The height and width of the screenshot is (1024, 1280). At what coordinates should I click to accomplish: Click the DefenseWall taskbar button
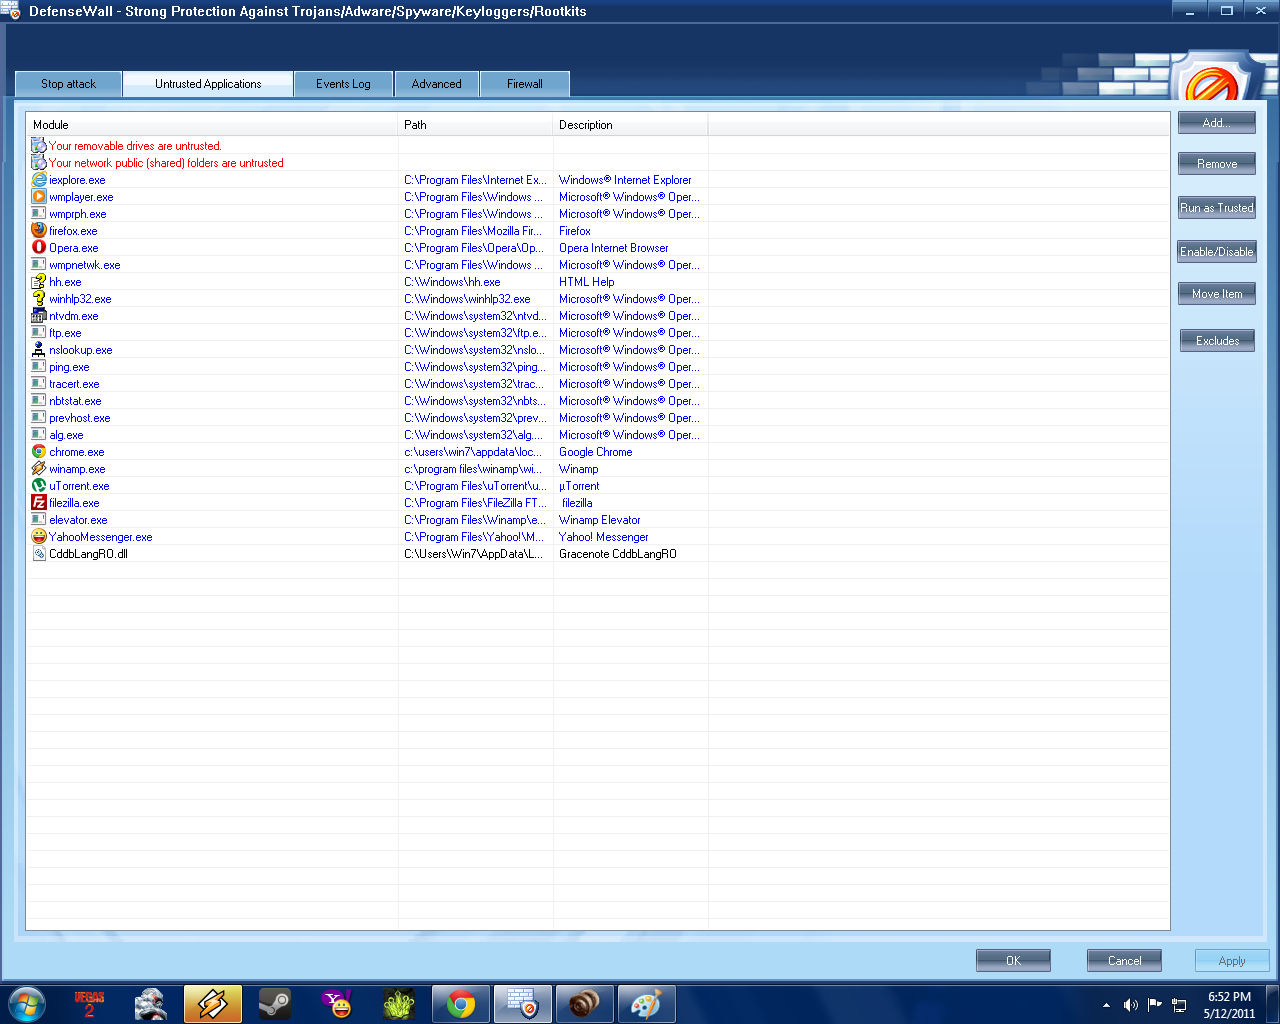pos(523,1004)
